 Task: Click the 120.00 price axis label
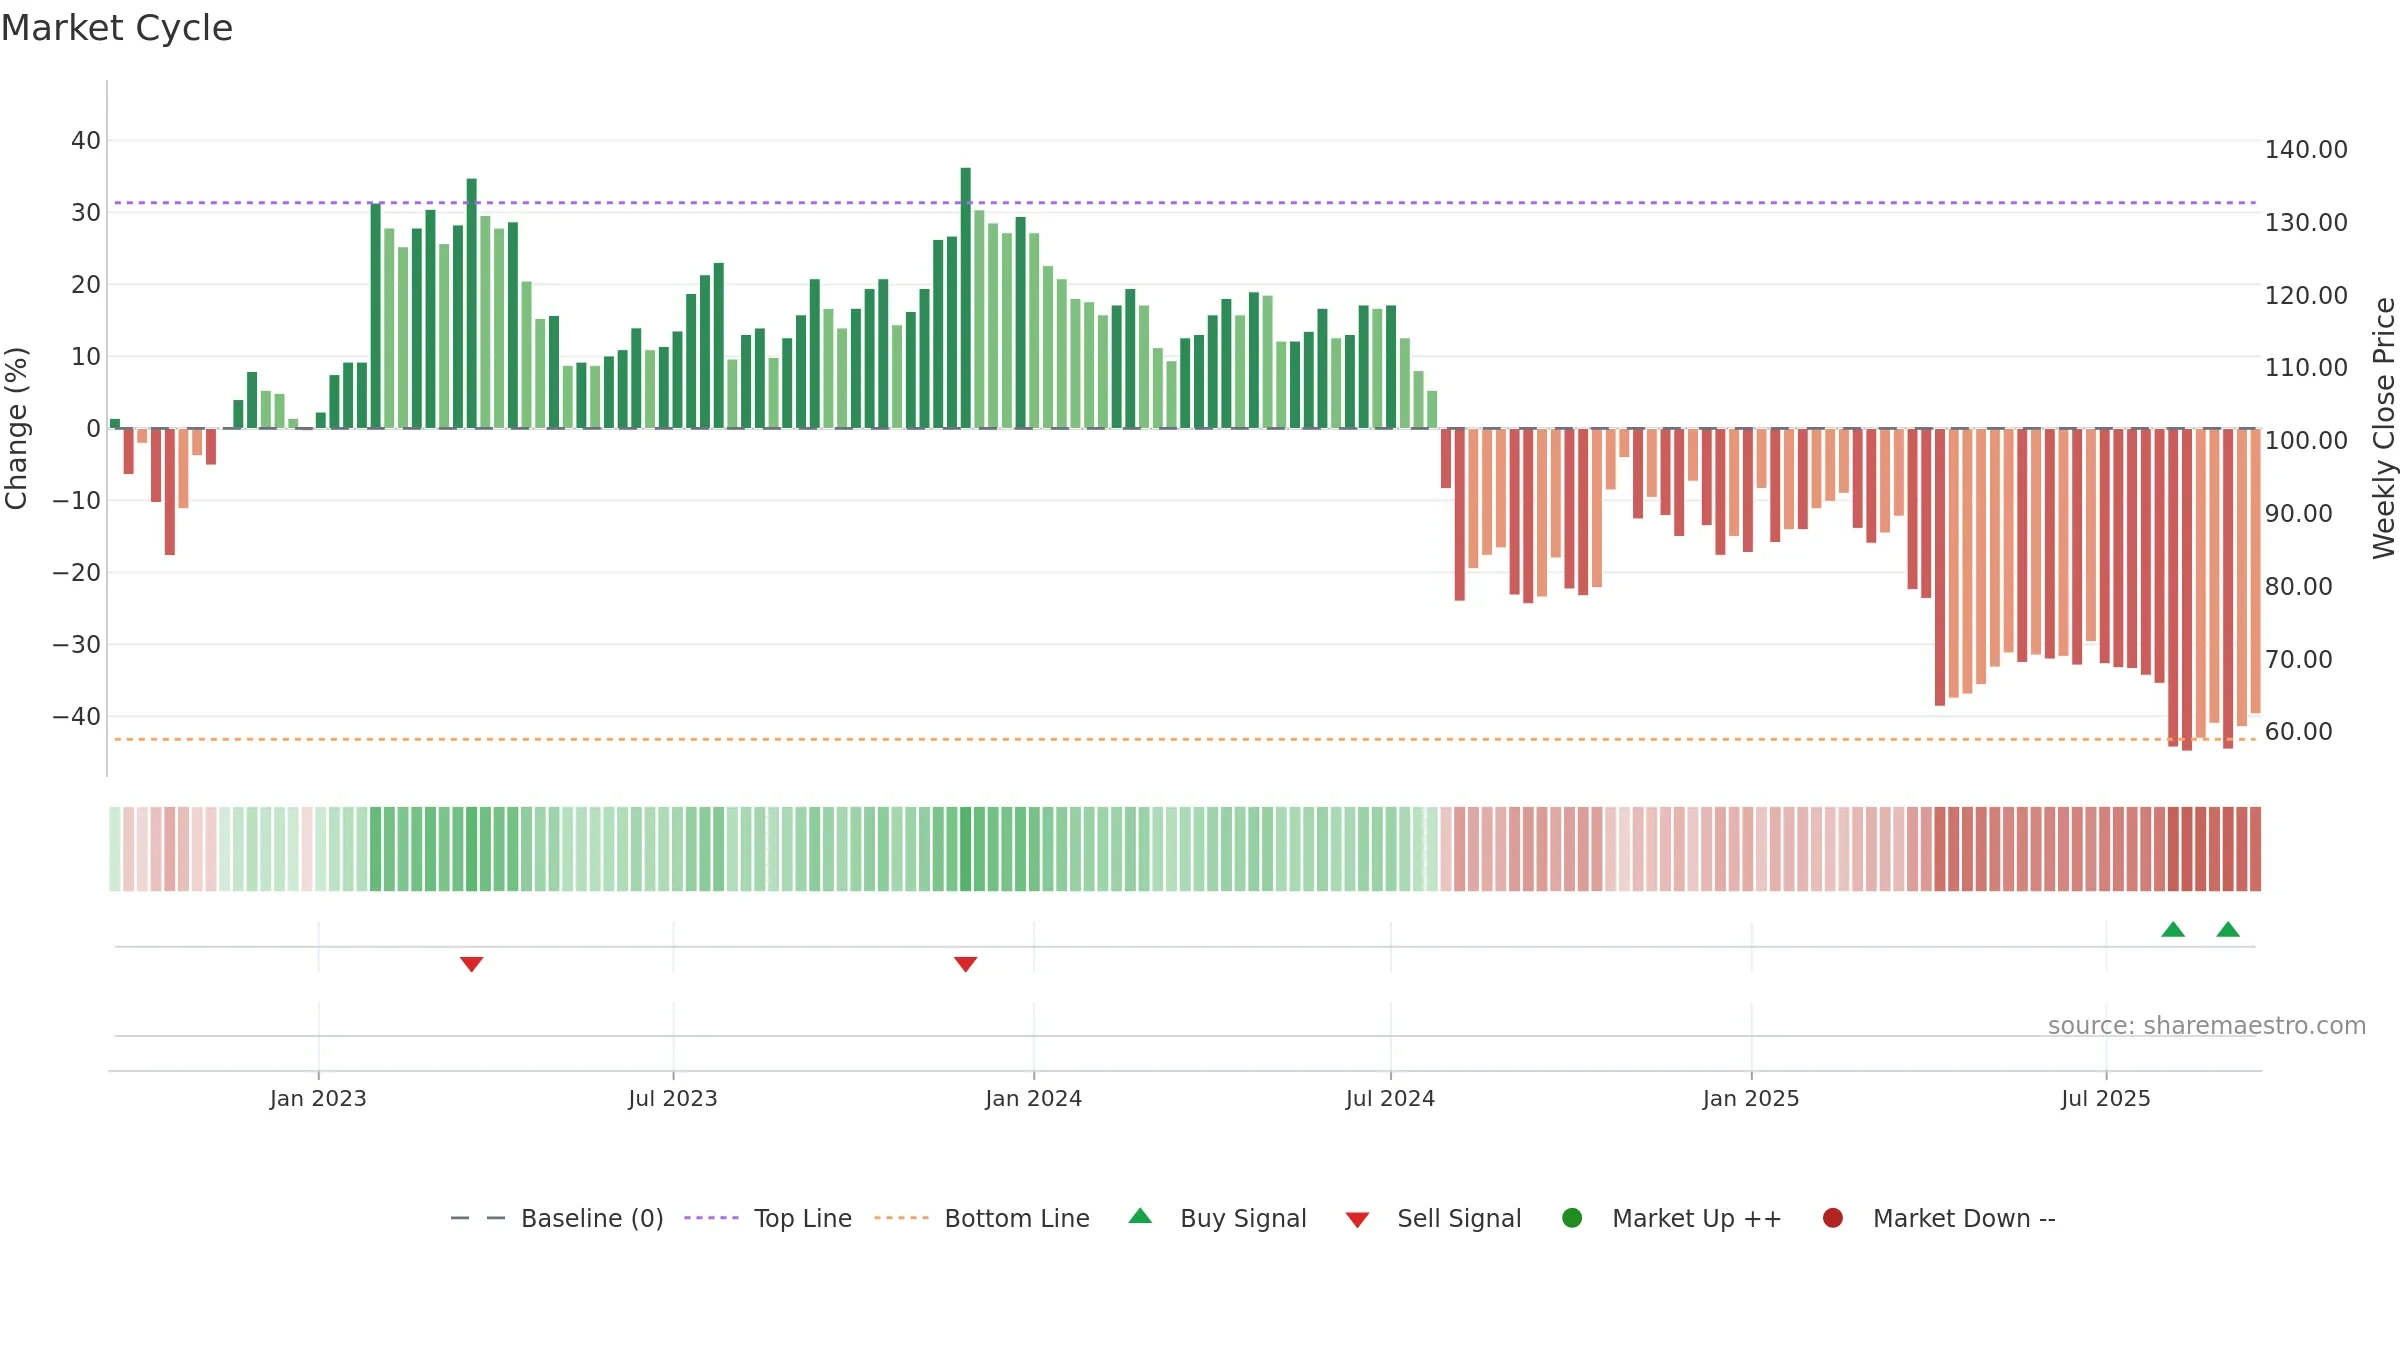pos(2306,296)
